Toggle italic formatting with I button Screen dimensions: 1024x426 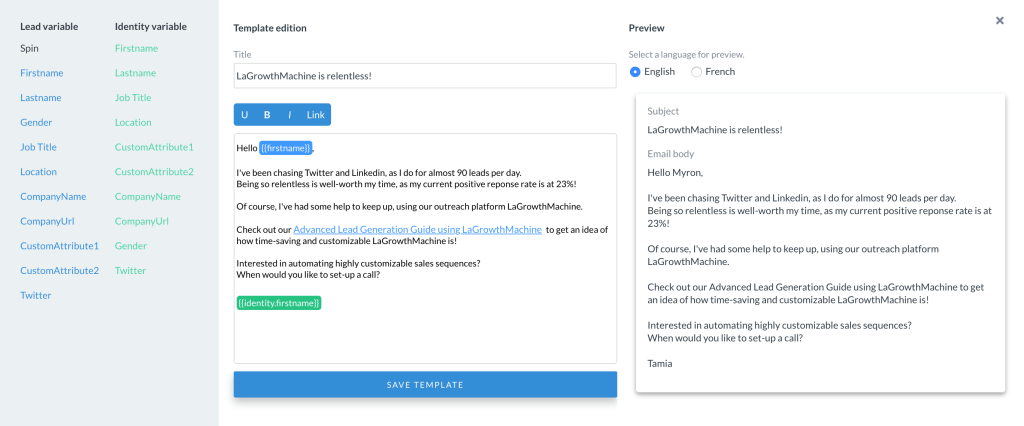pos(289,115)
